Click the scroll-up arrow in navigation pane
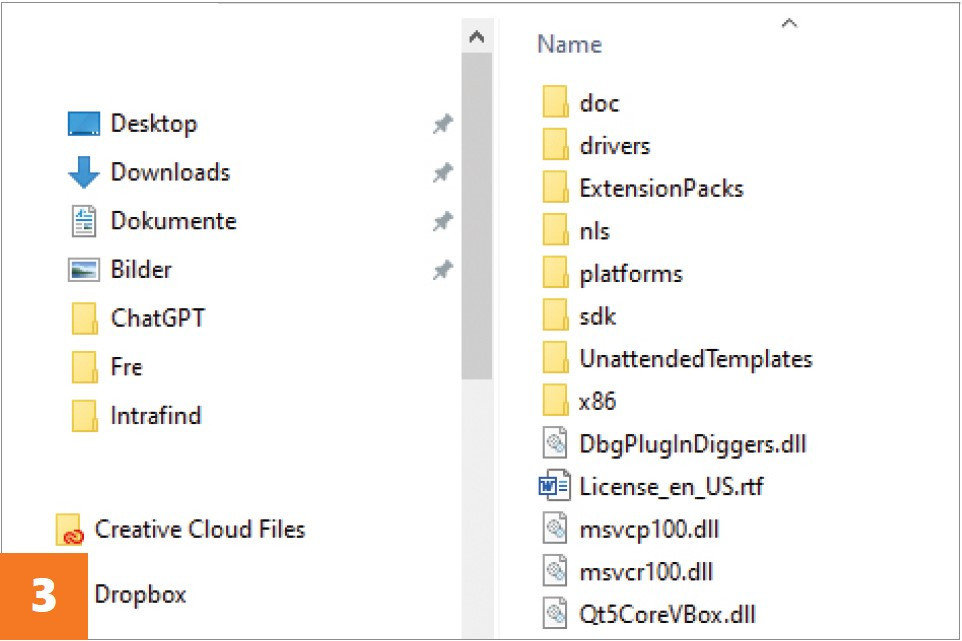Screen dimensions: 962x641 pyautogui.click(x=477, y=37)
